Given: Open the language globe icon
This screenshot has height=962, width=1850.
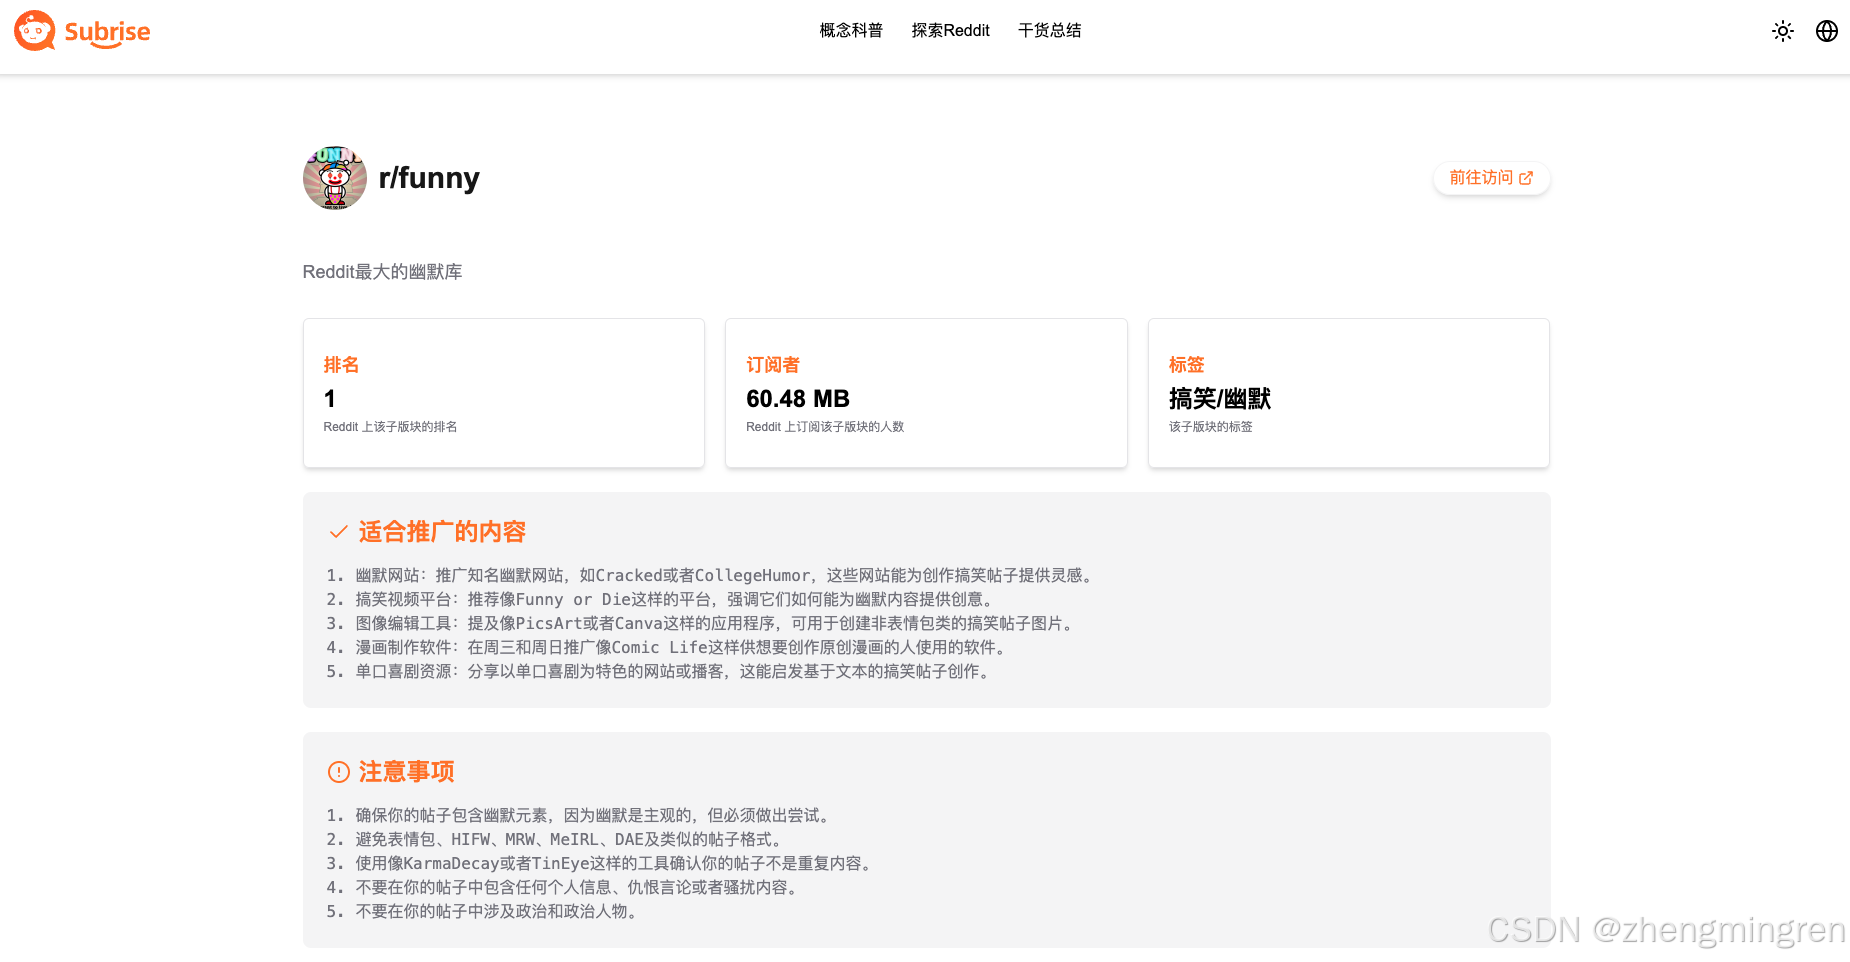Looking at the screenshot, I should (x=1827, y=31).
